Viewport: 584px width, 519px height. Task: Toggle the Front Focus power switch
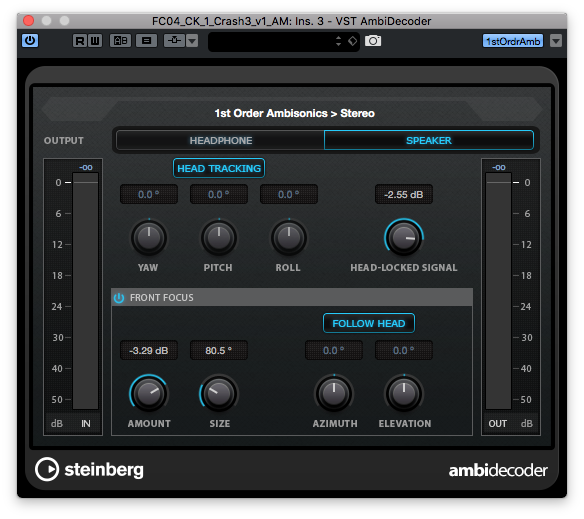point(119,298)
